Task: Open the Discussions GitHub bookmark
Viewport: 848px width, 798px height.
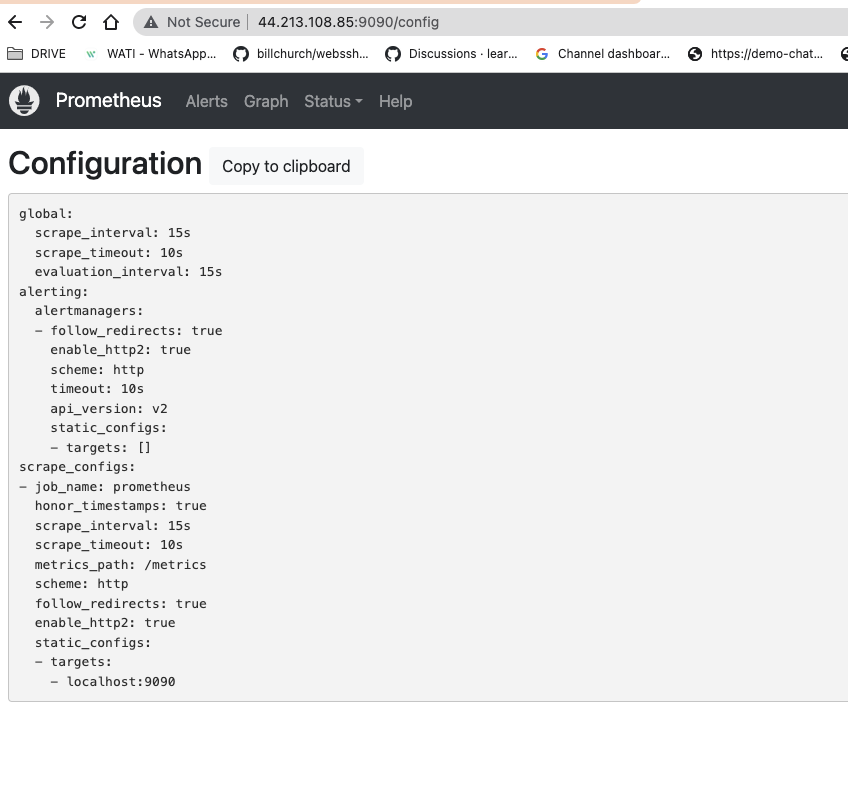Action: [457, 54]
